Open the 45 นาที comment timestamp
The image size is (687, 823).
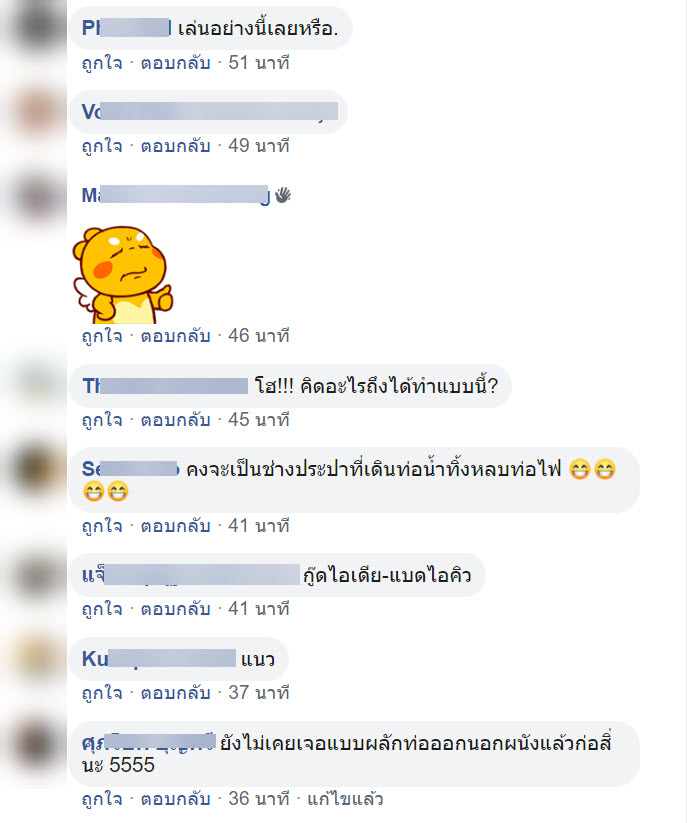tap(259, 420)
